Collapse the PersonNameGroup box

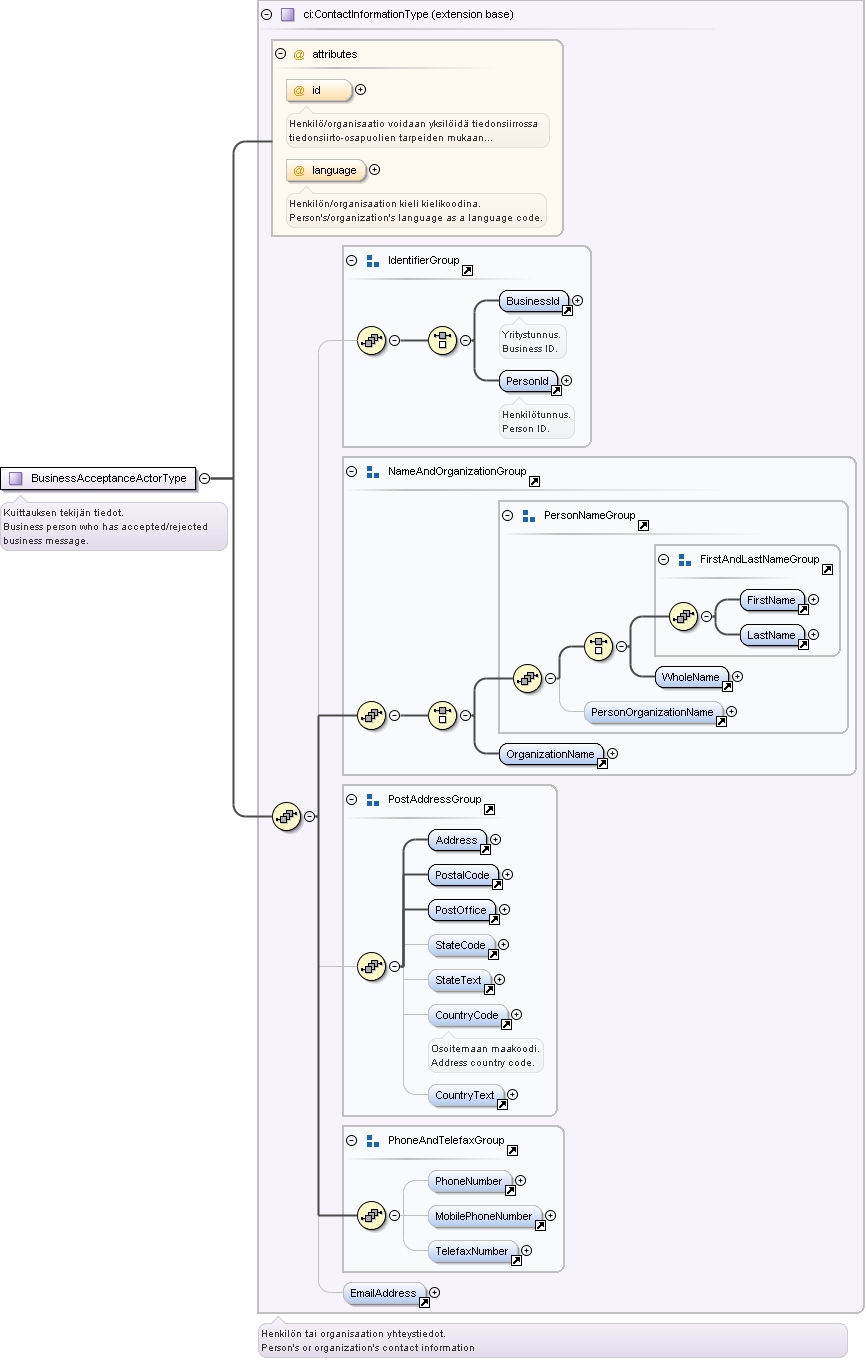507,516
